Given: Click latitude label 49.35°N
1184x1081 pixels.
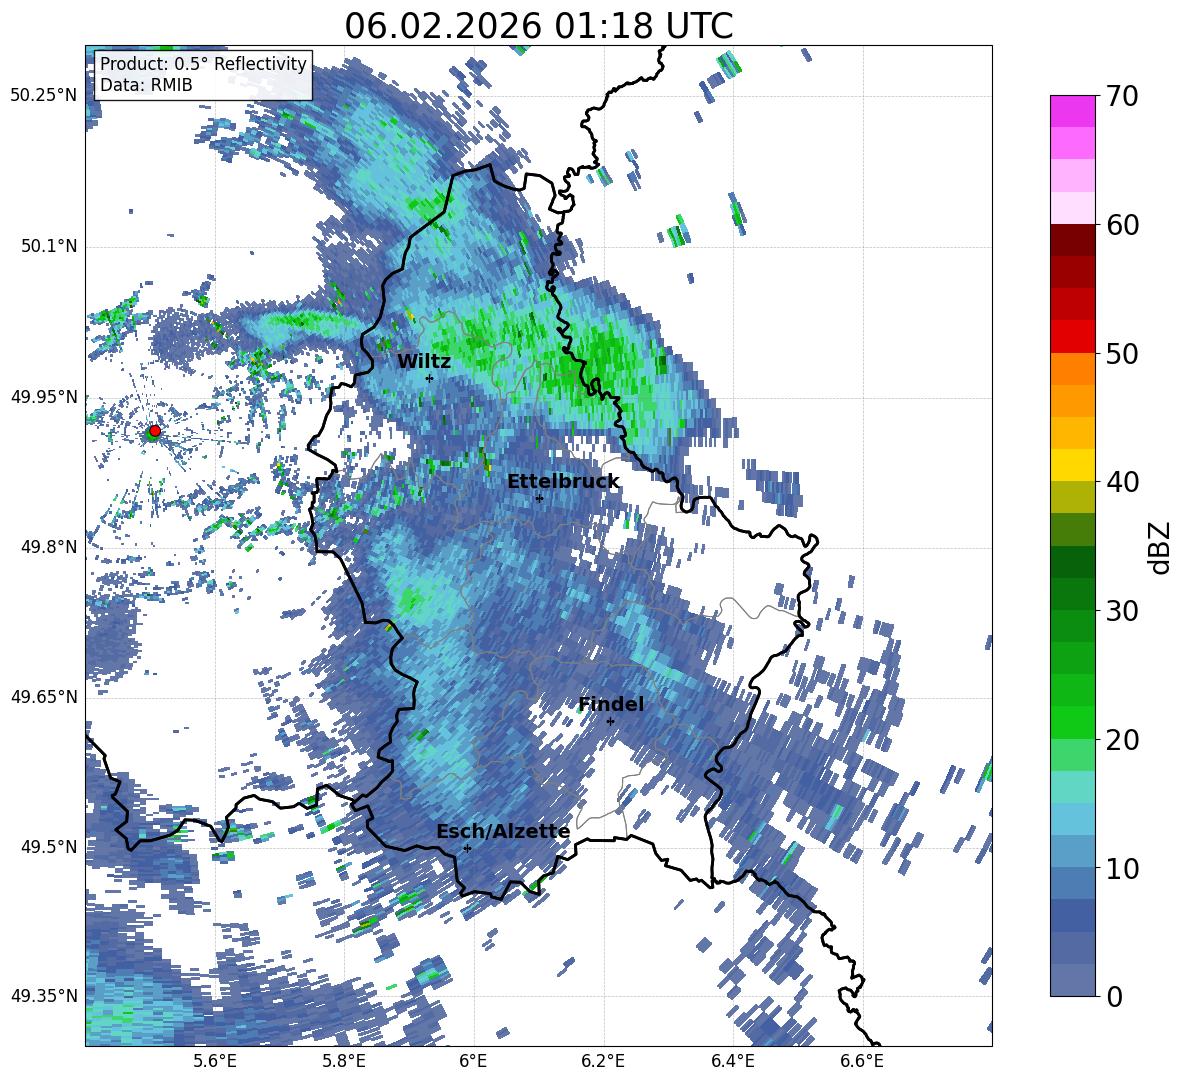Looking at the screenshot, I should pyautogui.click(x=44, y=996).
